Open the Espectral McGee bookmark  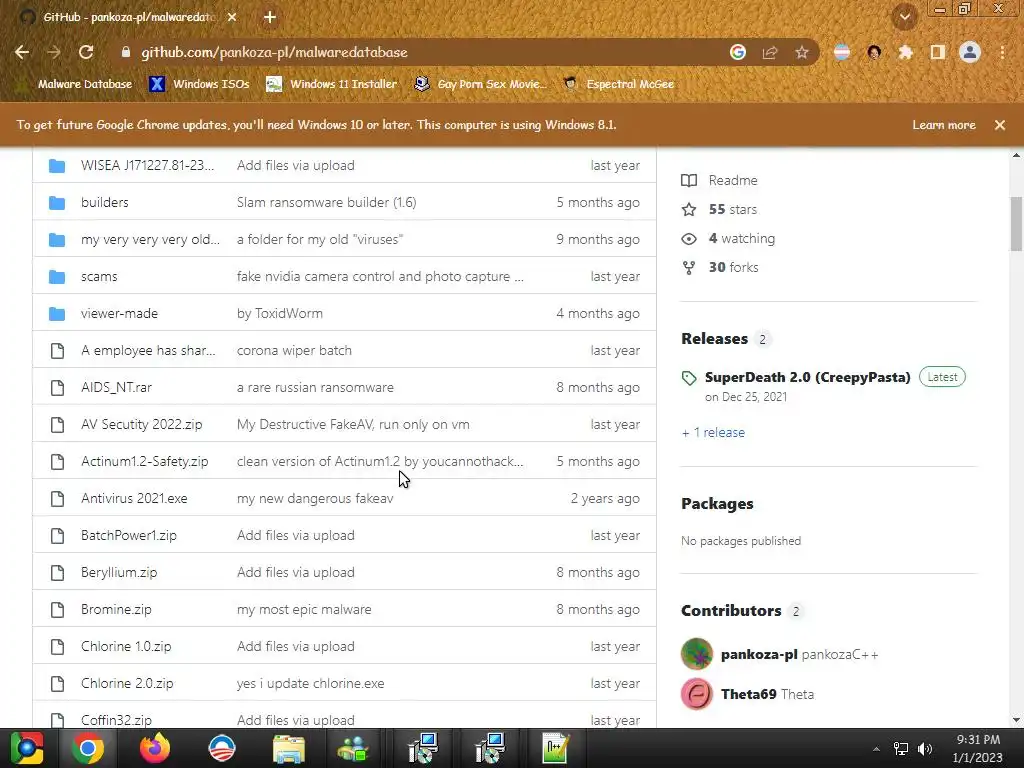pyautogui.click(x=619, y=84)
